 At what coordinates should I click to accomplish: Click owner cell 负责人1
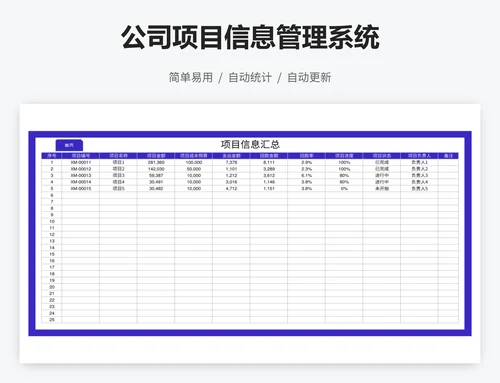click(420, 162)
